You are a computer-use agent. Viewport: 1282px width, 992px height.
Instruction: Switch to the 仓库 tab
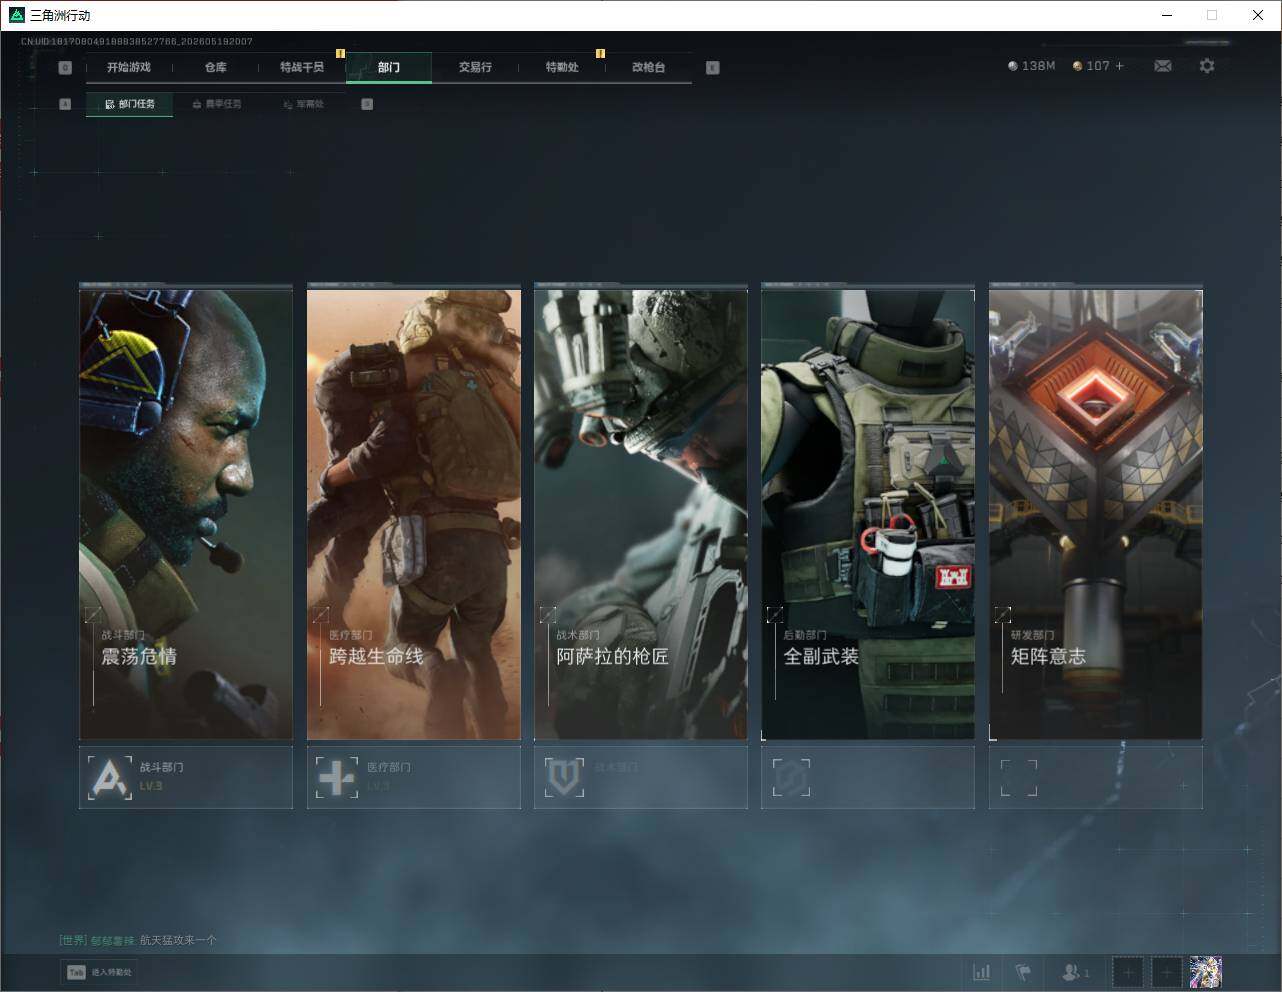point(216,68)
